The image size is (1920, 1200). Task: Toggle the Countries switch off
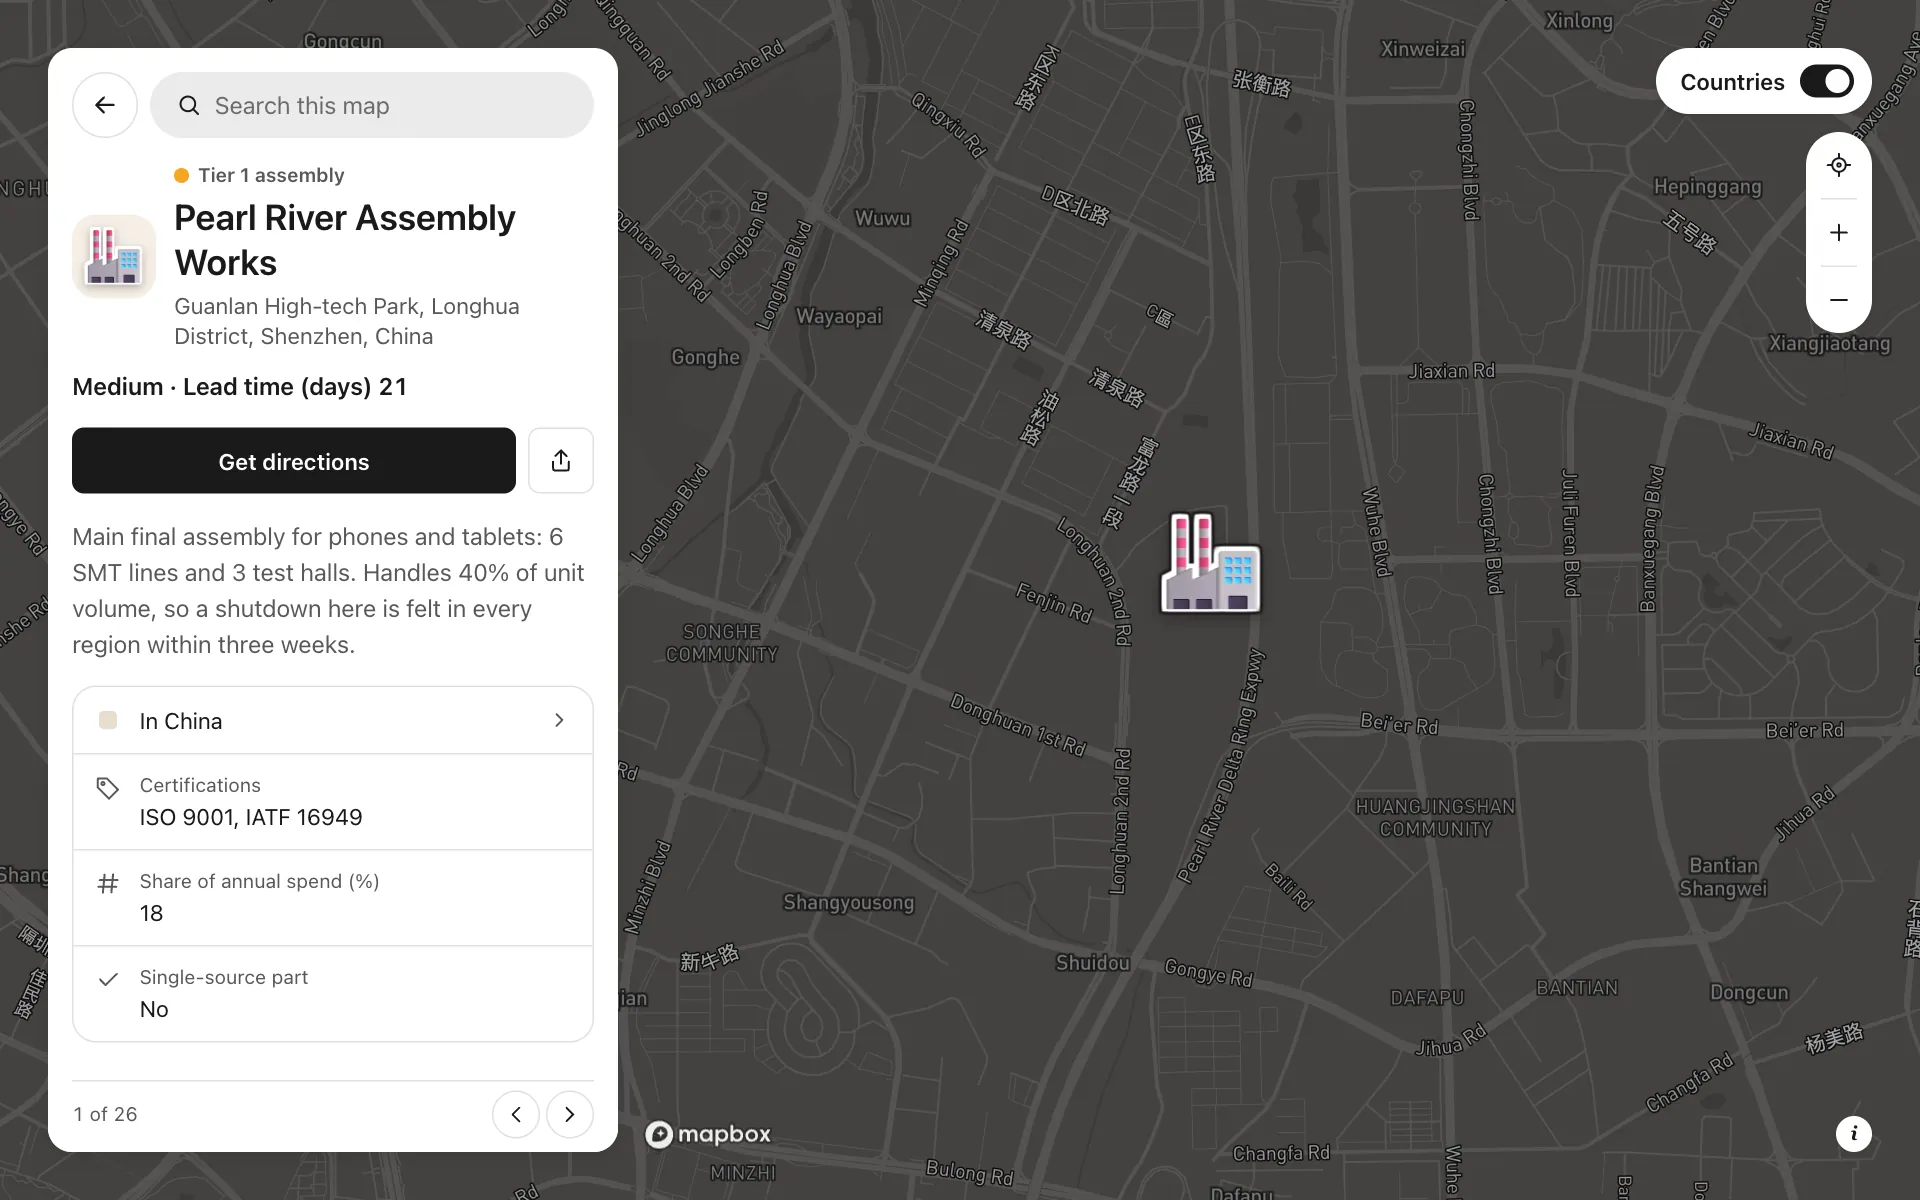(x=1827, y=82)
